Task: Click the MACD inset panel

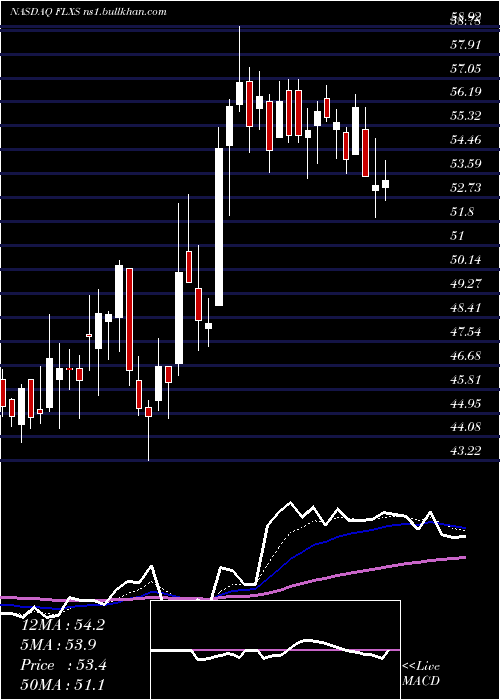Action: pos(275,650)
